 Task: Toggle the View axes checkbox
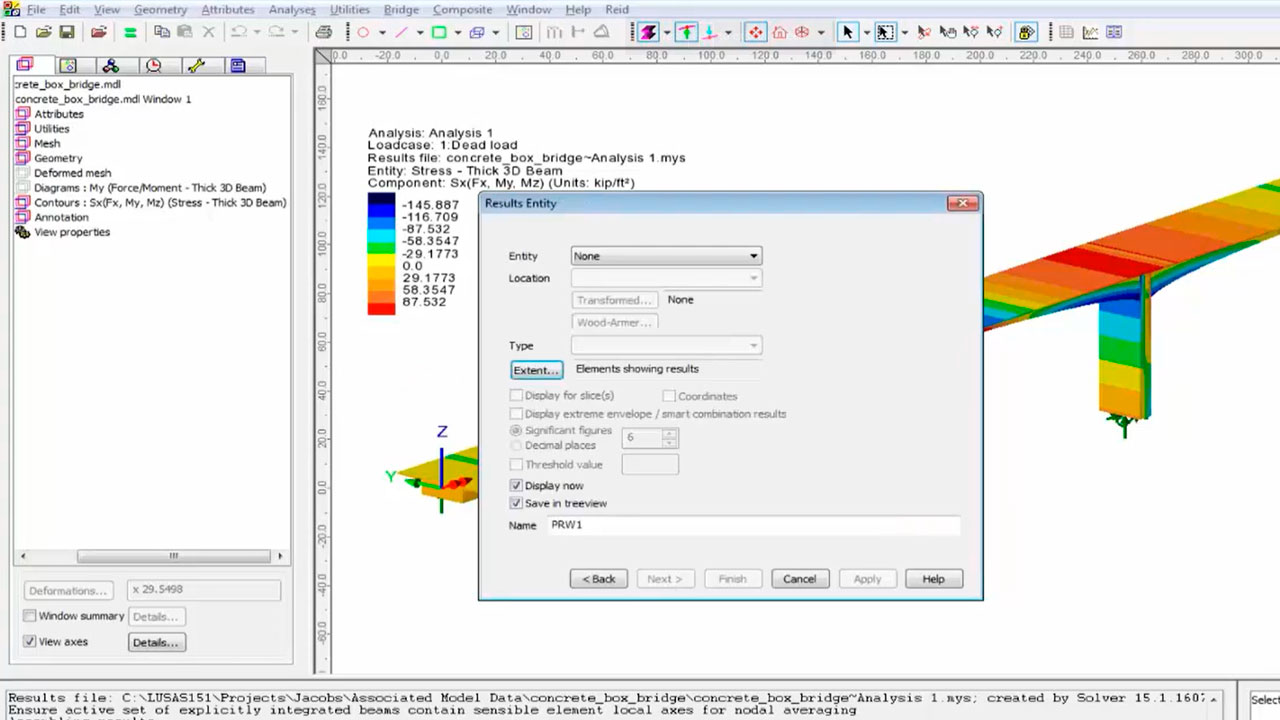pos(29,641)
